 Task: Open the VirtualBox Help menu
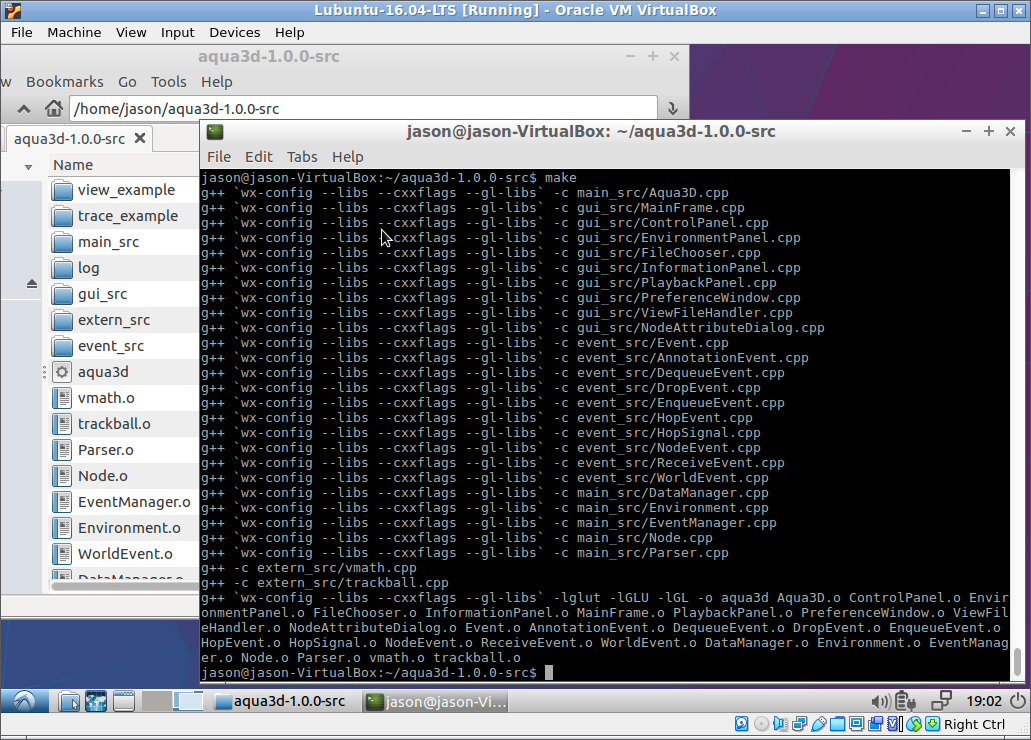289,32
